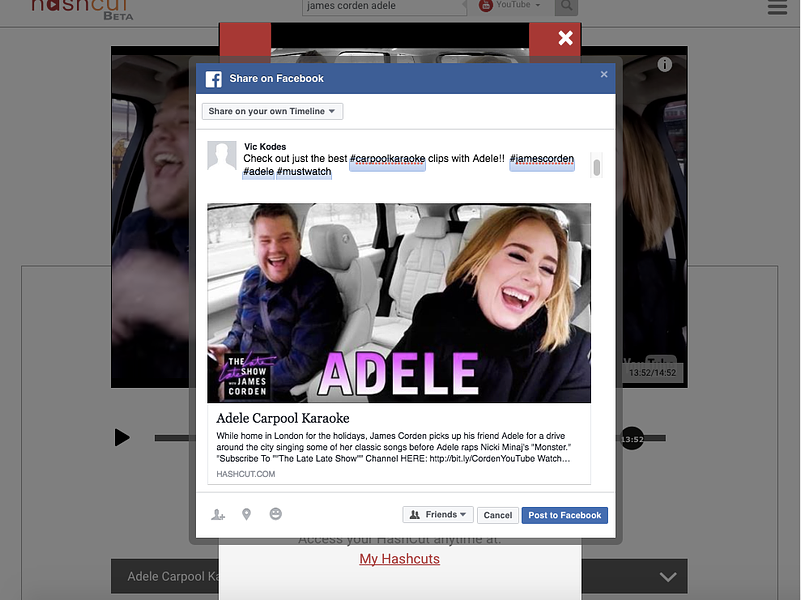This screenshot has width=801, height=600.
Task: Add a feeling with smiley icon
Action: (x=275, y=514)
